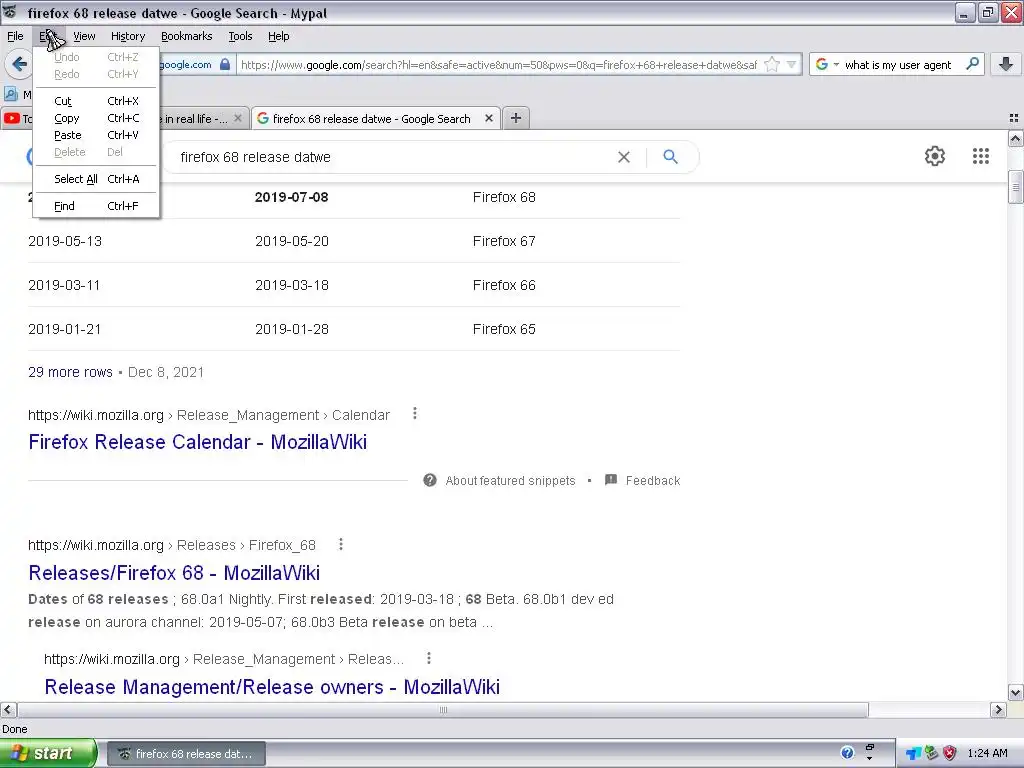The image size is (1024, 768).
Task: Click the '2019-07-08' date cell
Action: [291, 197]
